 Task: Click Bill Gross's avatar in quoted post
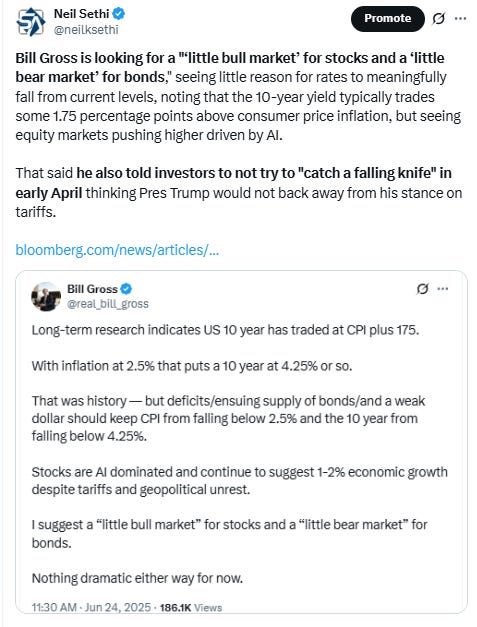click(x=46, y=296)
